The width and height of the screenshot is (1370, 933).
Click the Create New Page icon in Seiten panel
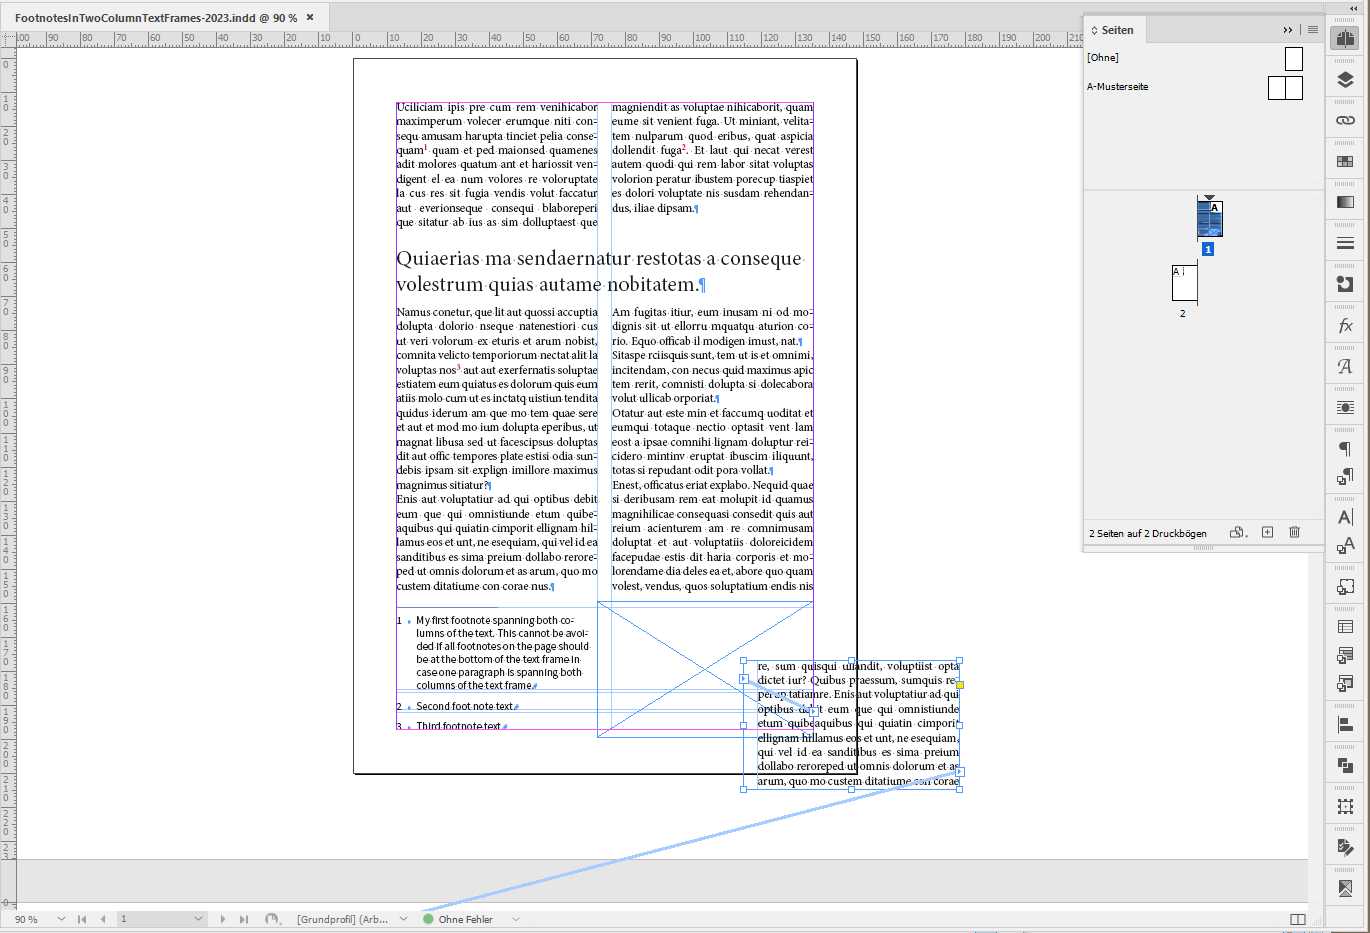1268,532
